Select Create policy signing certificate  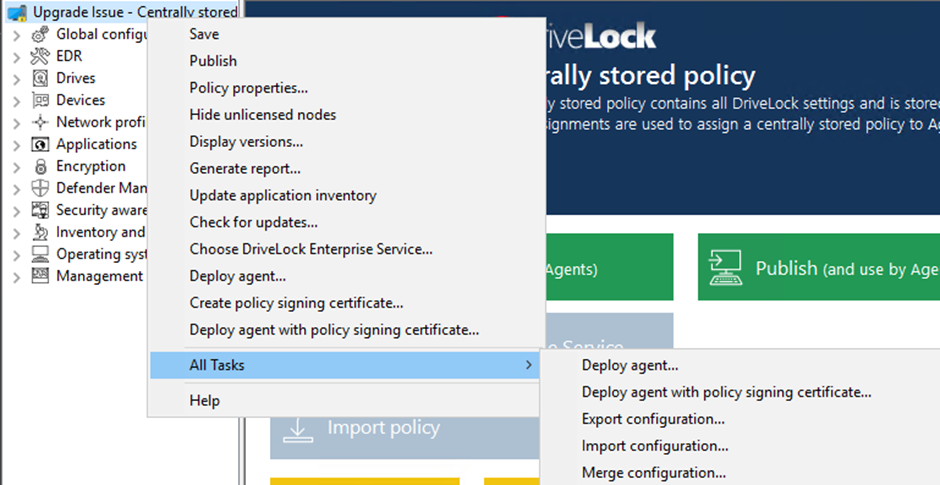click(x=346, y=303)
